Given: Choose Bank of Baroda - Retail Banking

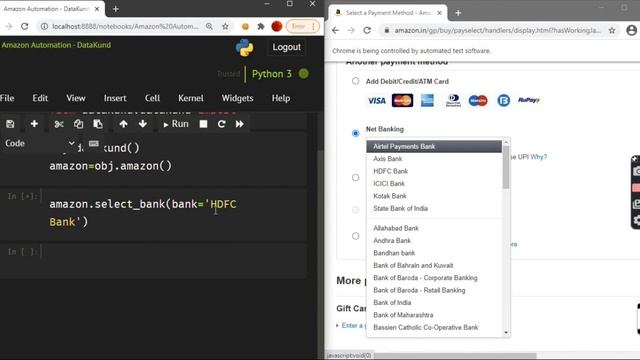Looking at the screenshot, I should click(x=434, y=290).
